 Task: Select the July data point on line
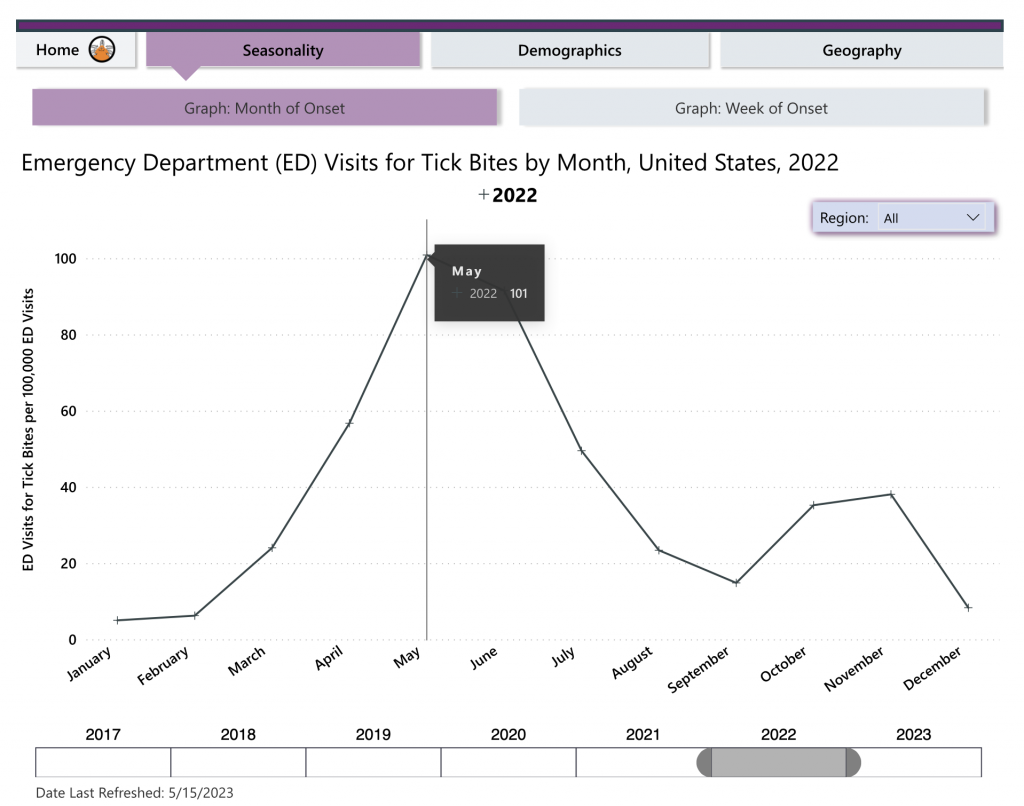581,450
